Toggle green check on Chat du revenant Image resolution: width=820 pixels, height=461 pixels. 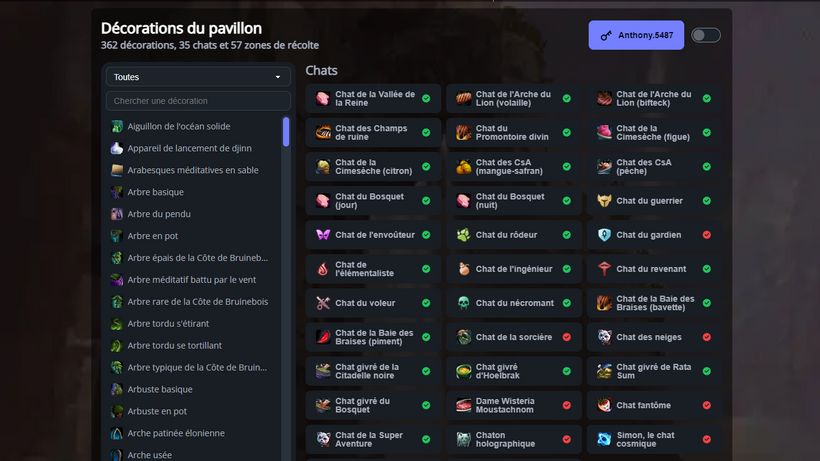point(707,269)
